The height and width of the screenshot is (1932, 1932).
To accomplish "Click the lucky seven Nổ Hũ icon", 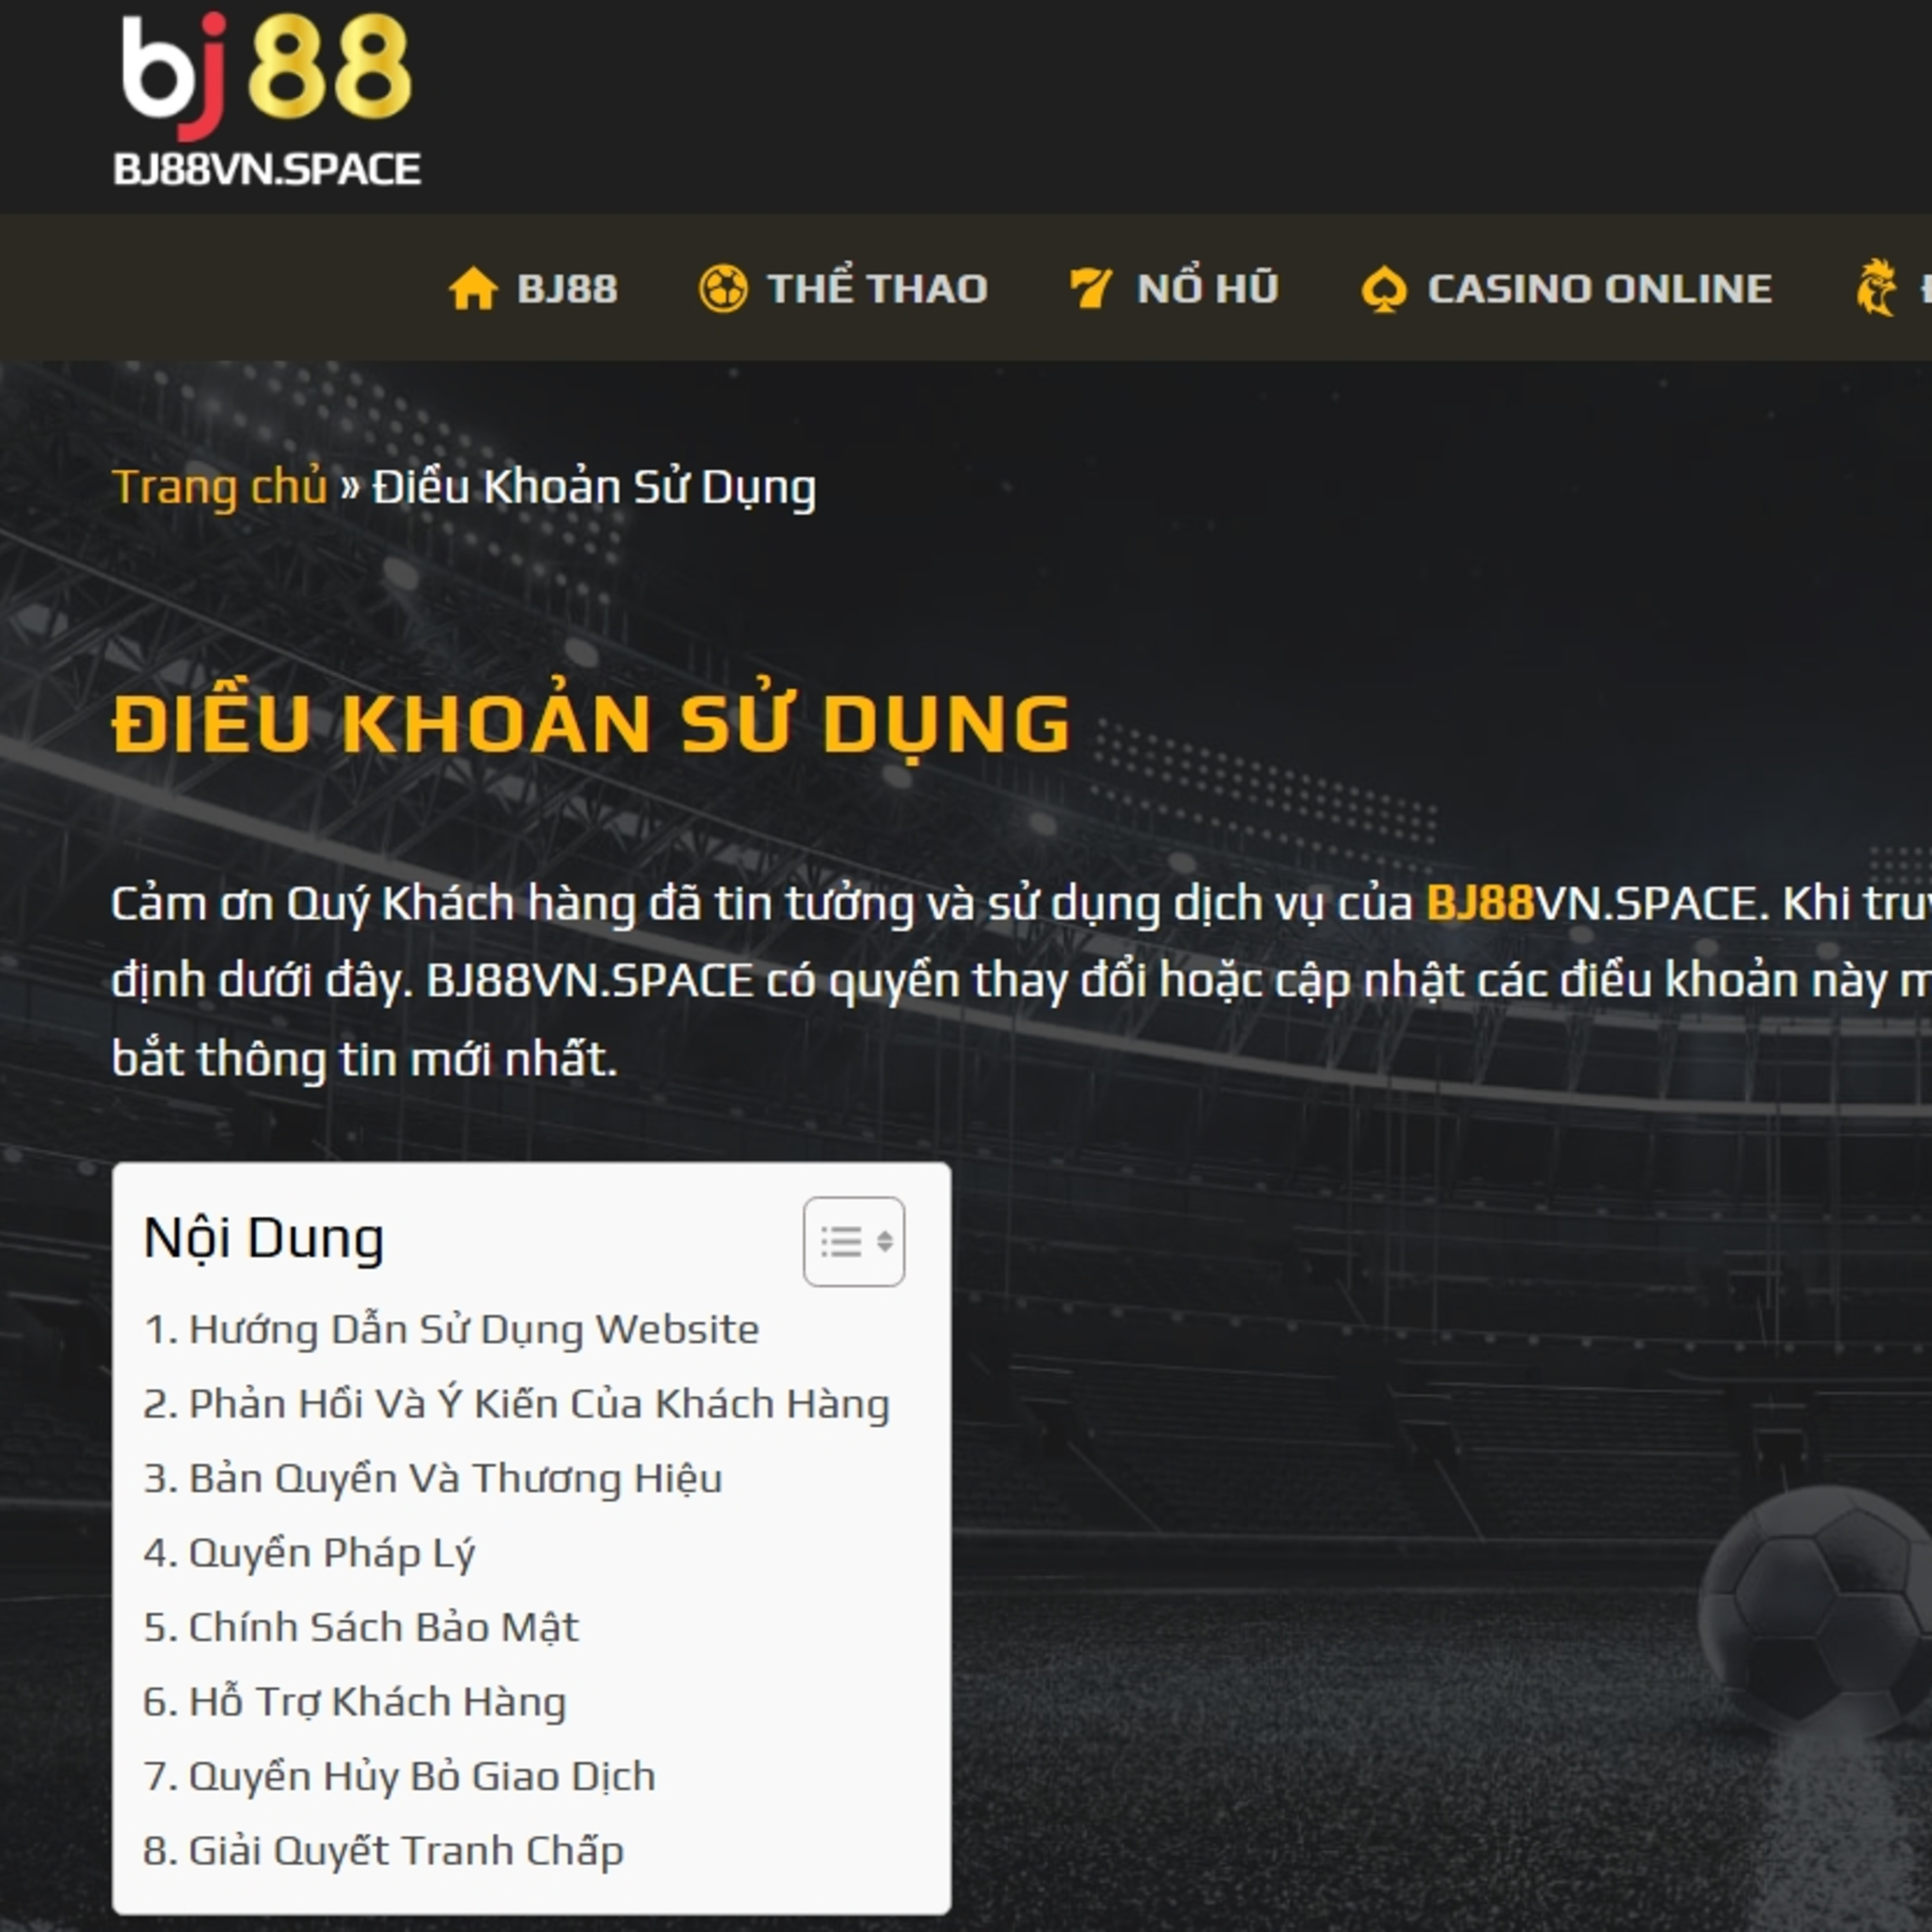I will click(1090, 289).
